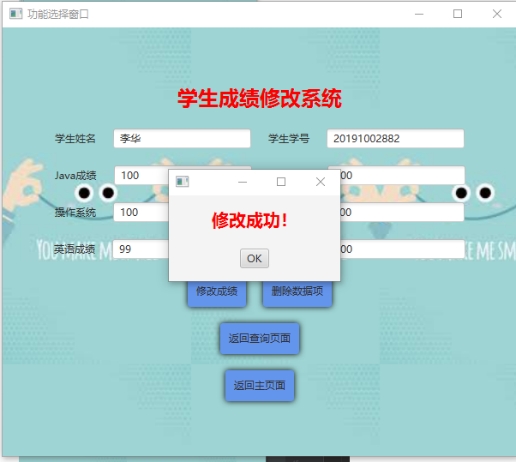Minimize the 修改成功 popup dialog
The height and width of the screenshot is (462, 516).
(243, 182)
